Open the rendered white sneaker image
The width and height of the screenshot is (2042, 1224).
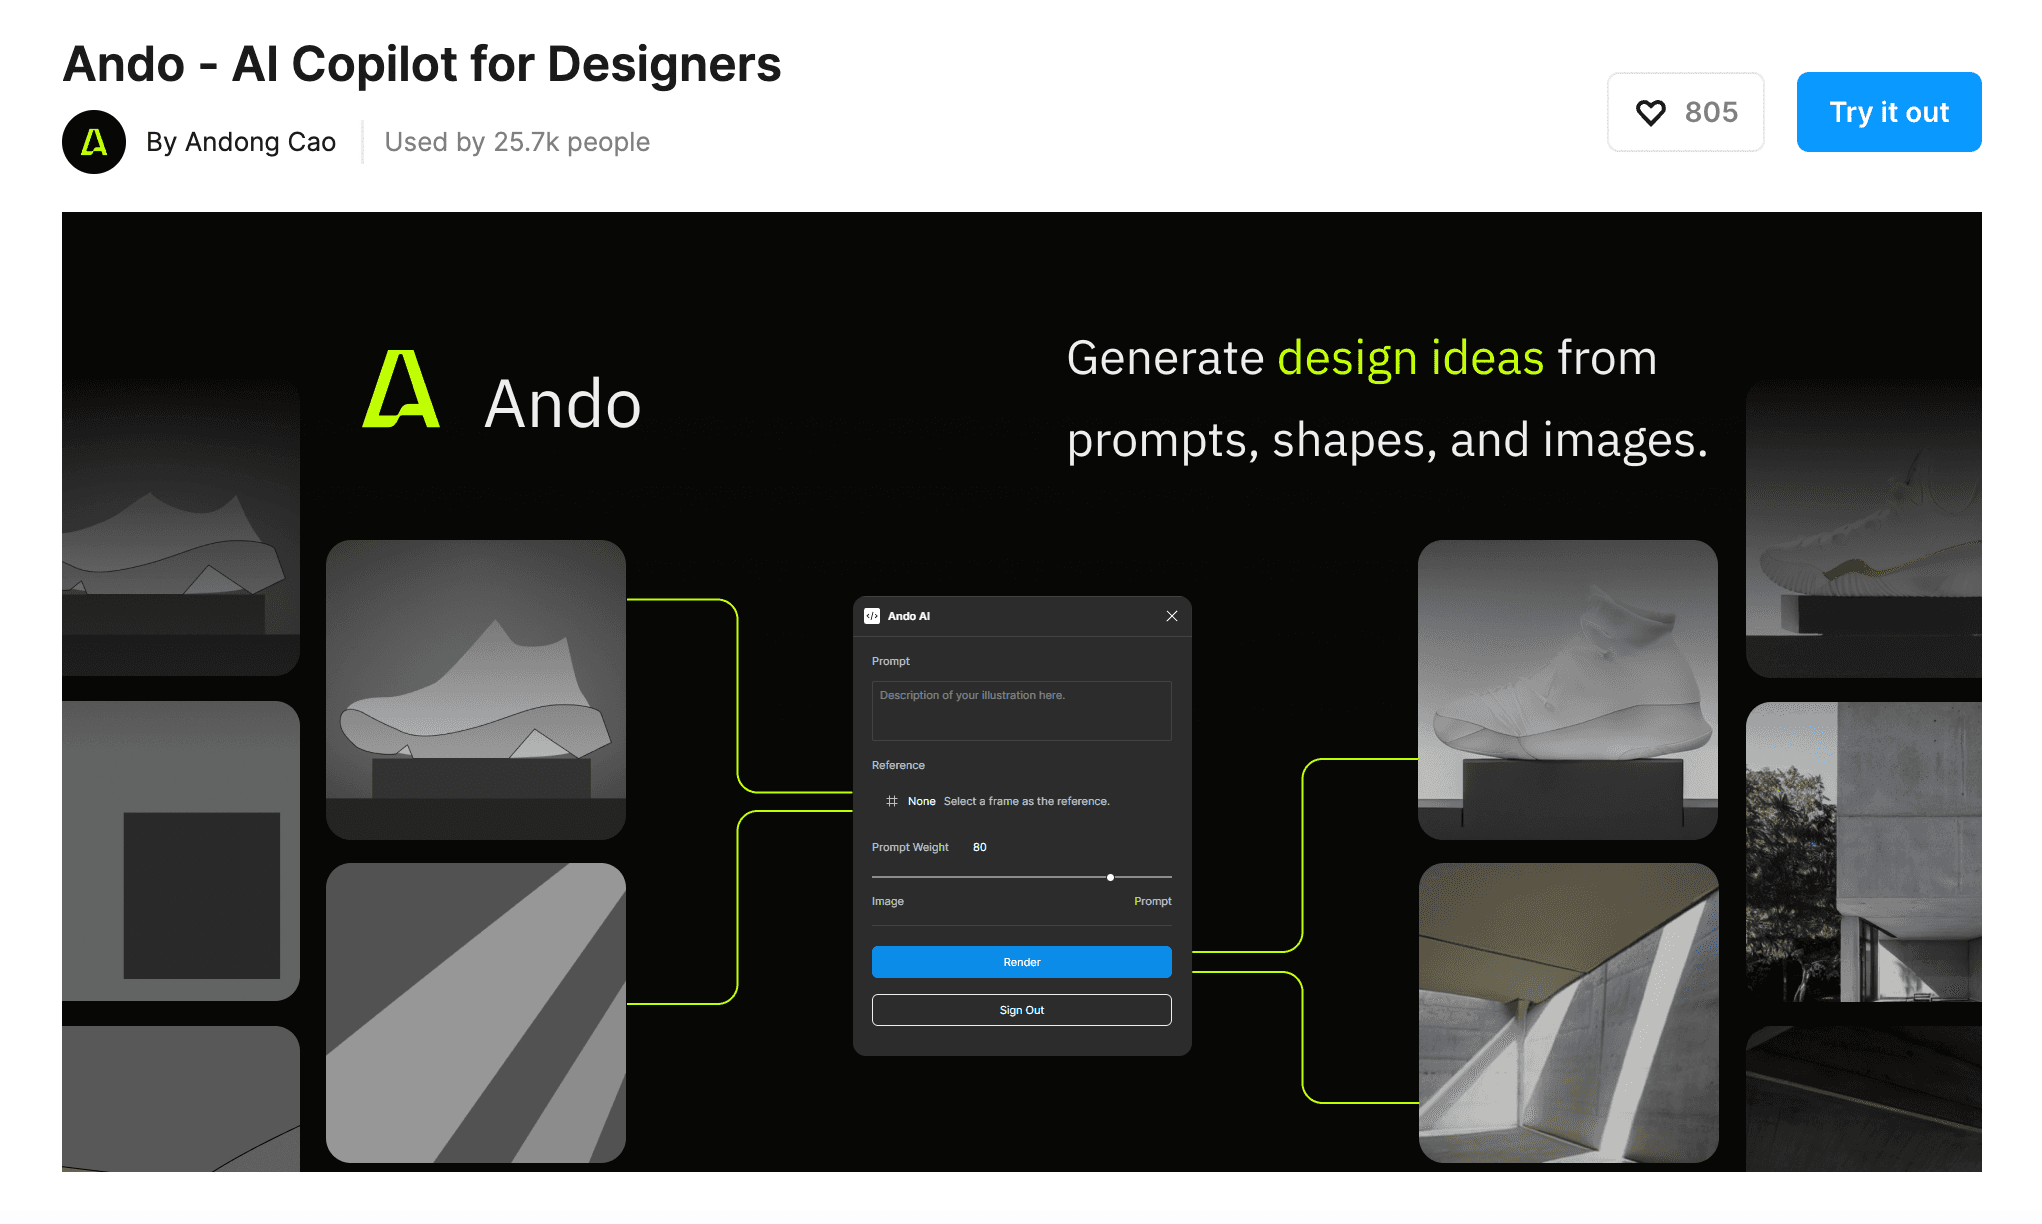(x=1567, y=689)
